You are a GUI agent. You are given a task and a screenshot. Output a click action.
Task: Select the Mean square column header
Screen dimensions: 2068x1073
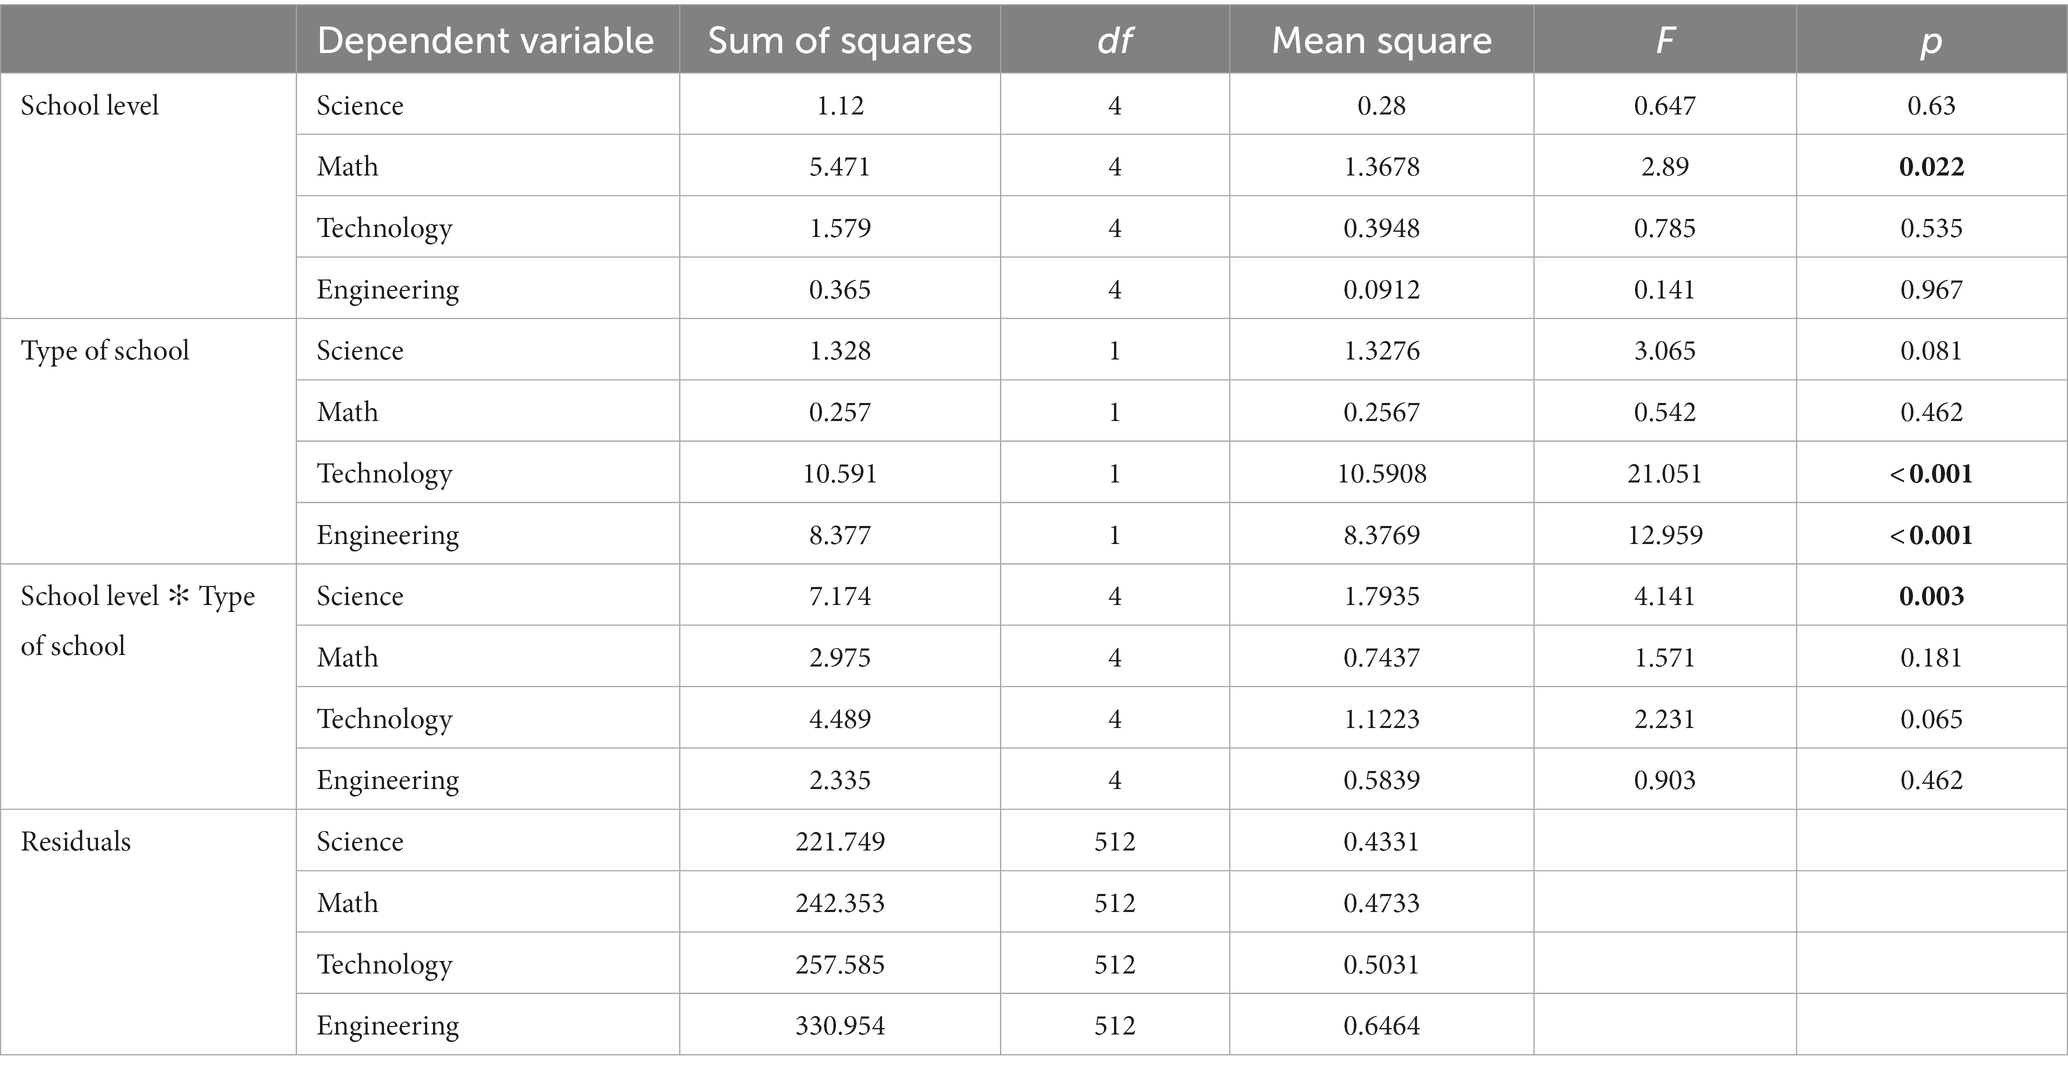tap(1382, 41)
